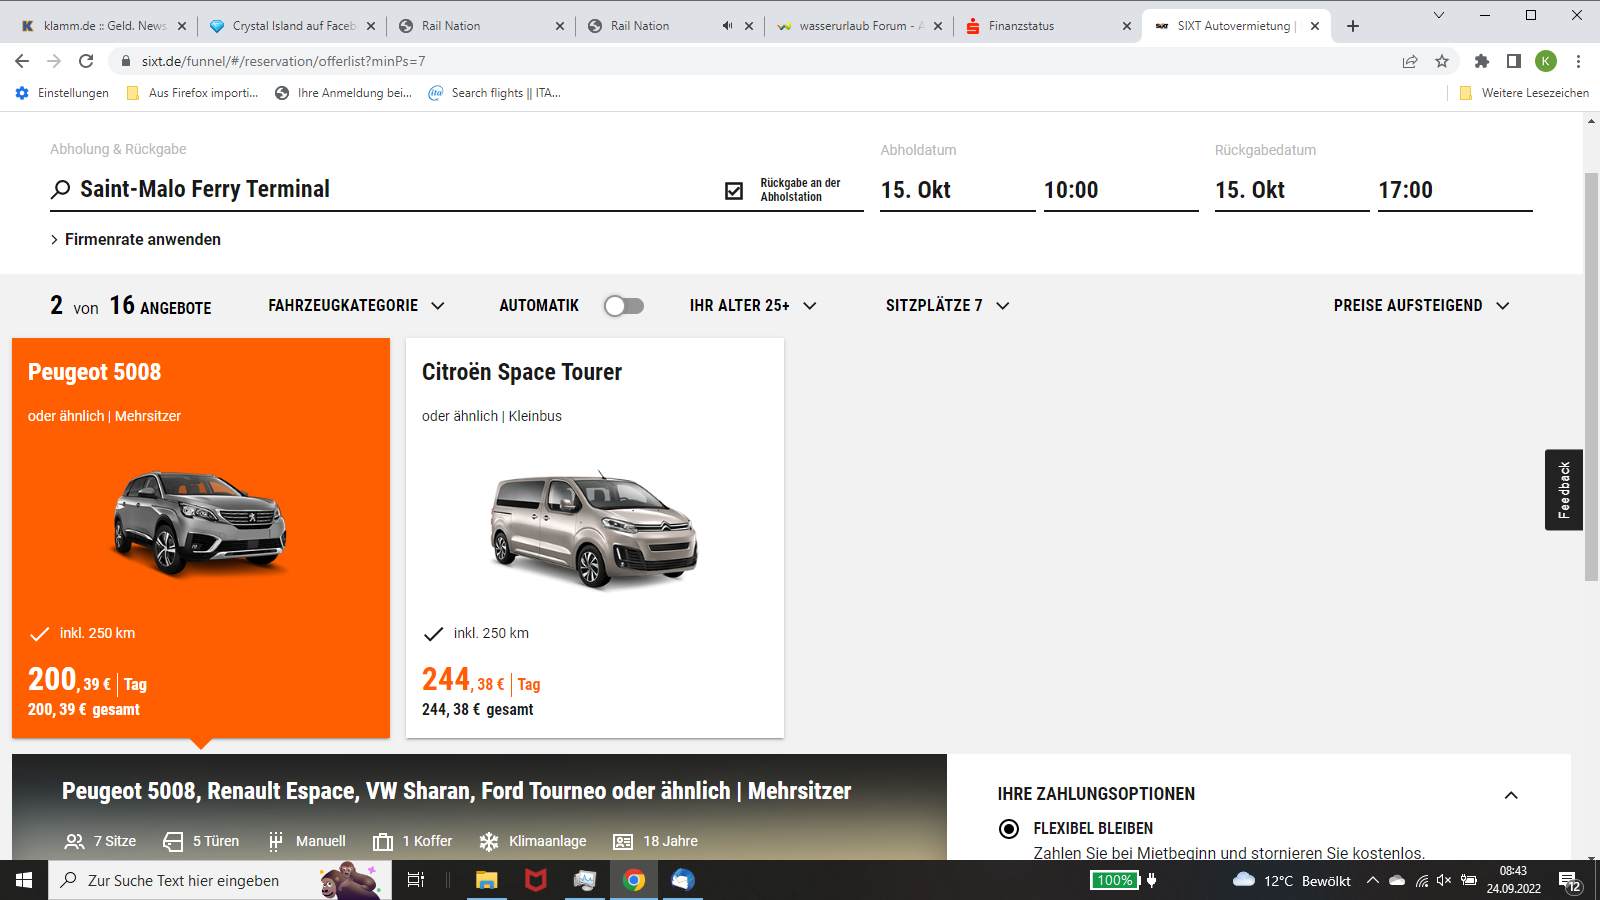The height and width of the screenshot is (900, 1600).
Task: Click the search magnifier icon beside Saint-Malo
Action: point(61,189)
